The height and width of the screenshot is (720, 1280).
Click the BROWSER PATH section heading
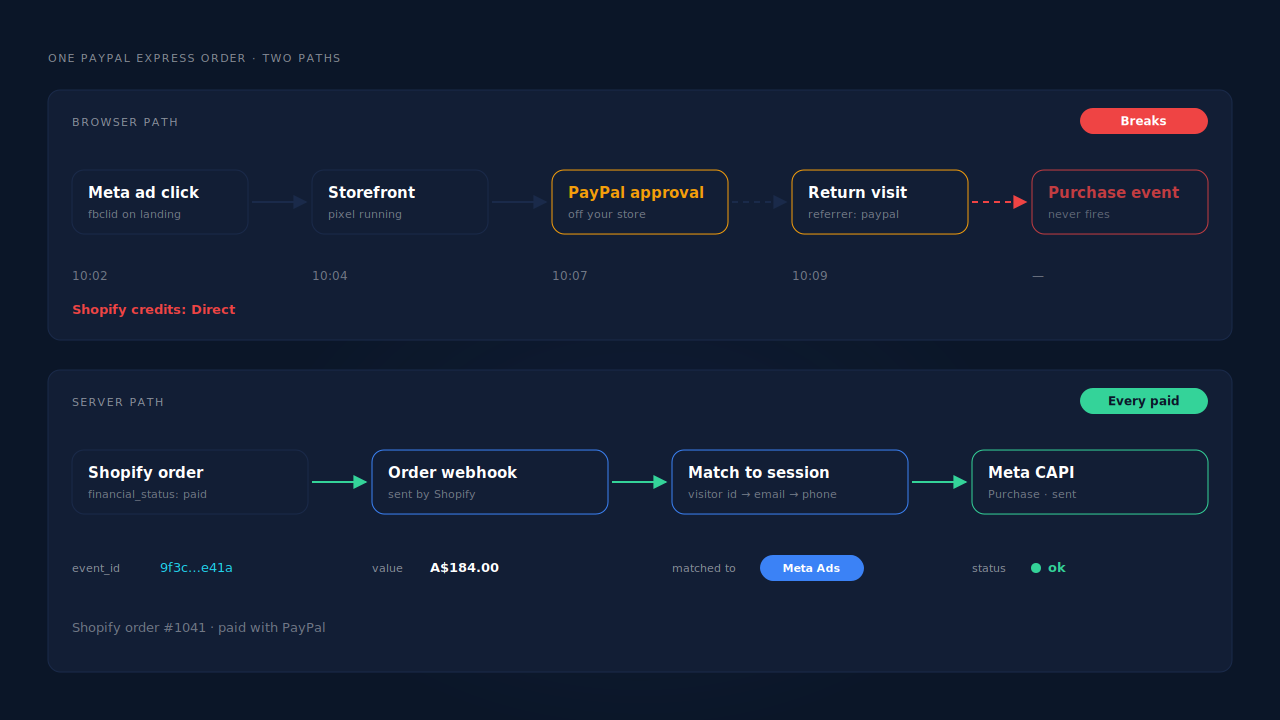click(125, 122)
